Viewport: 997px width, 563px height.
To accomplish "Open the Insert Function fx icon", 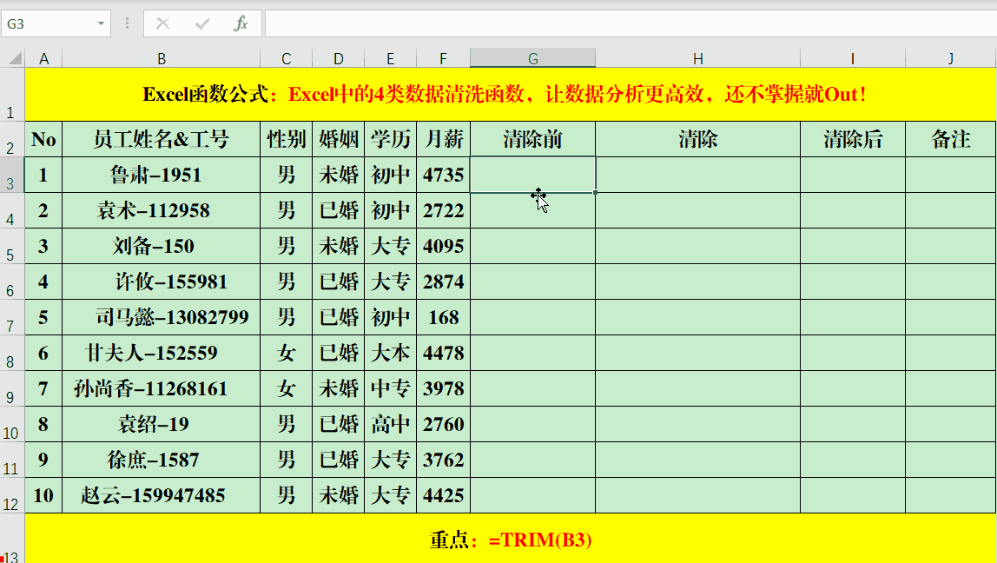I will pyautogui.click(x=241, y=24).
